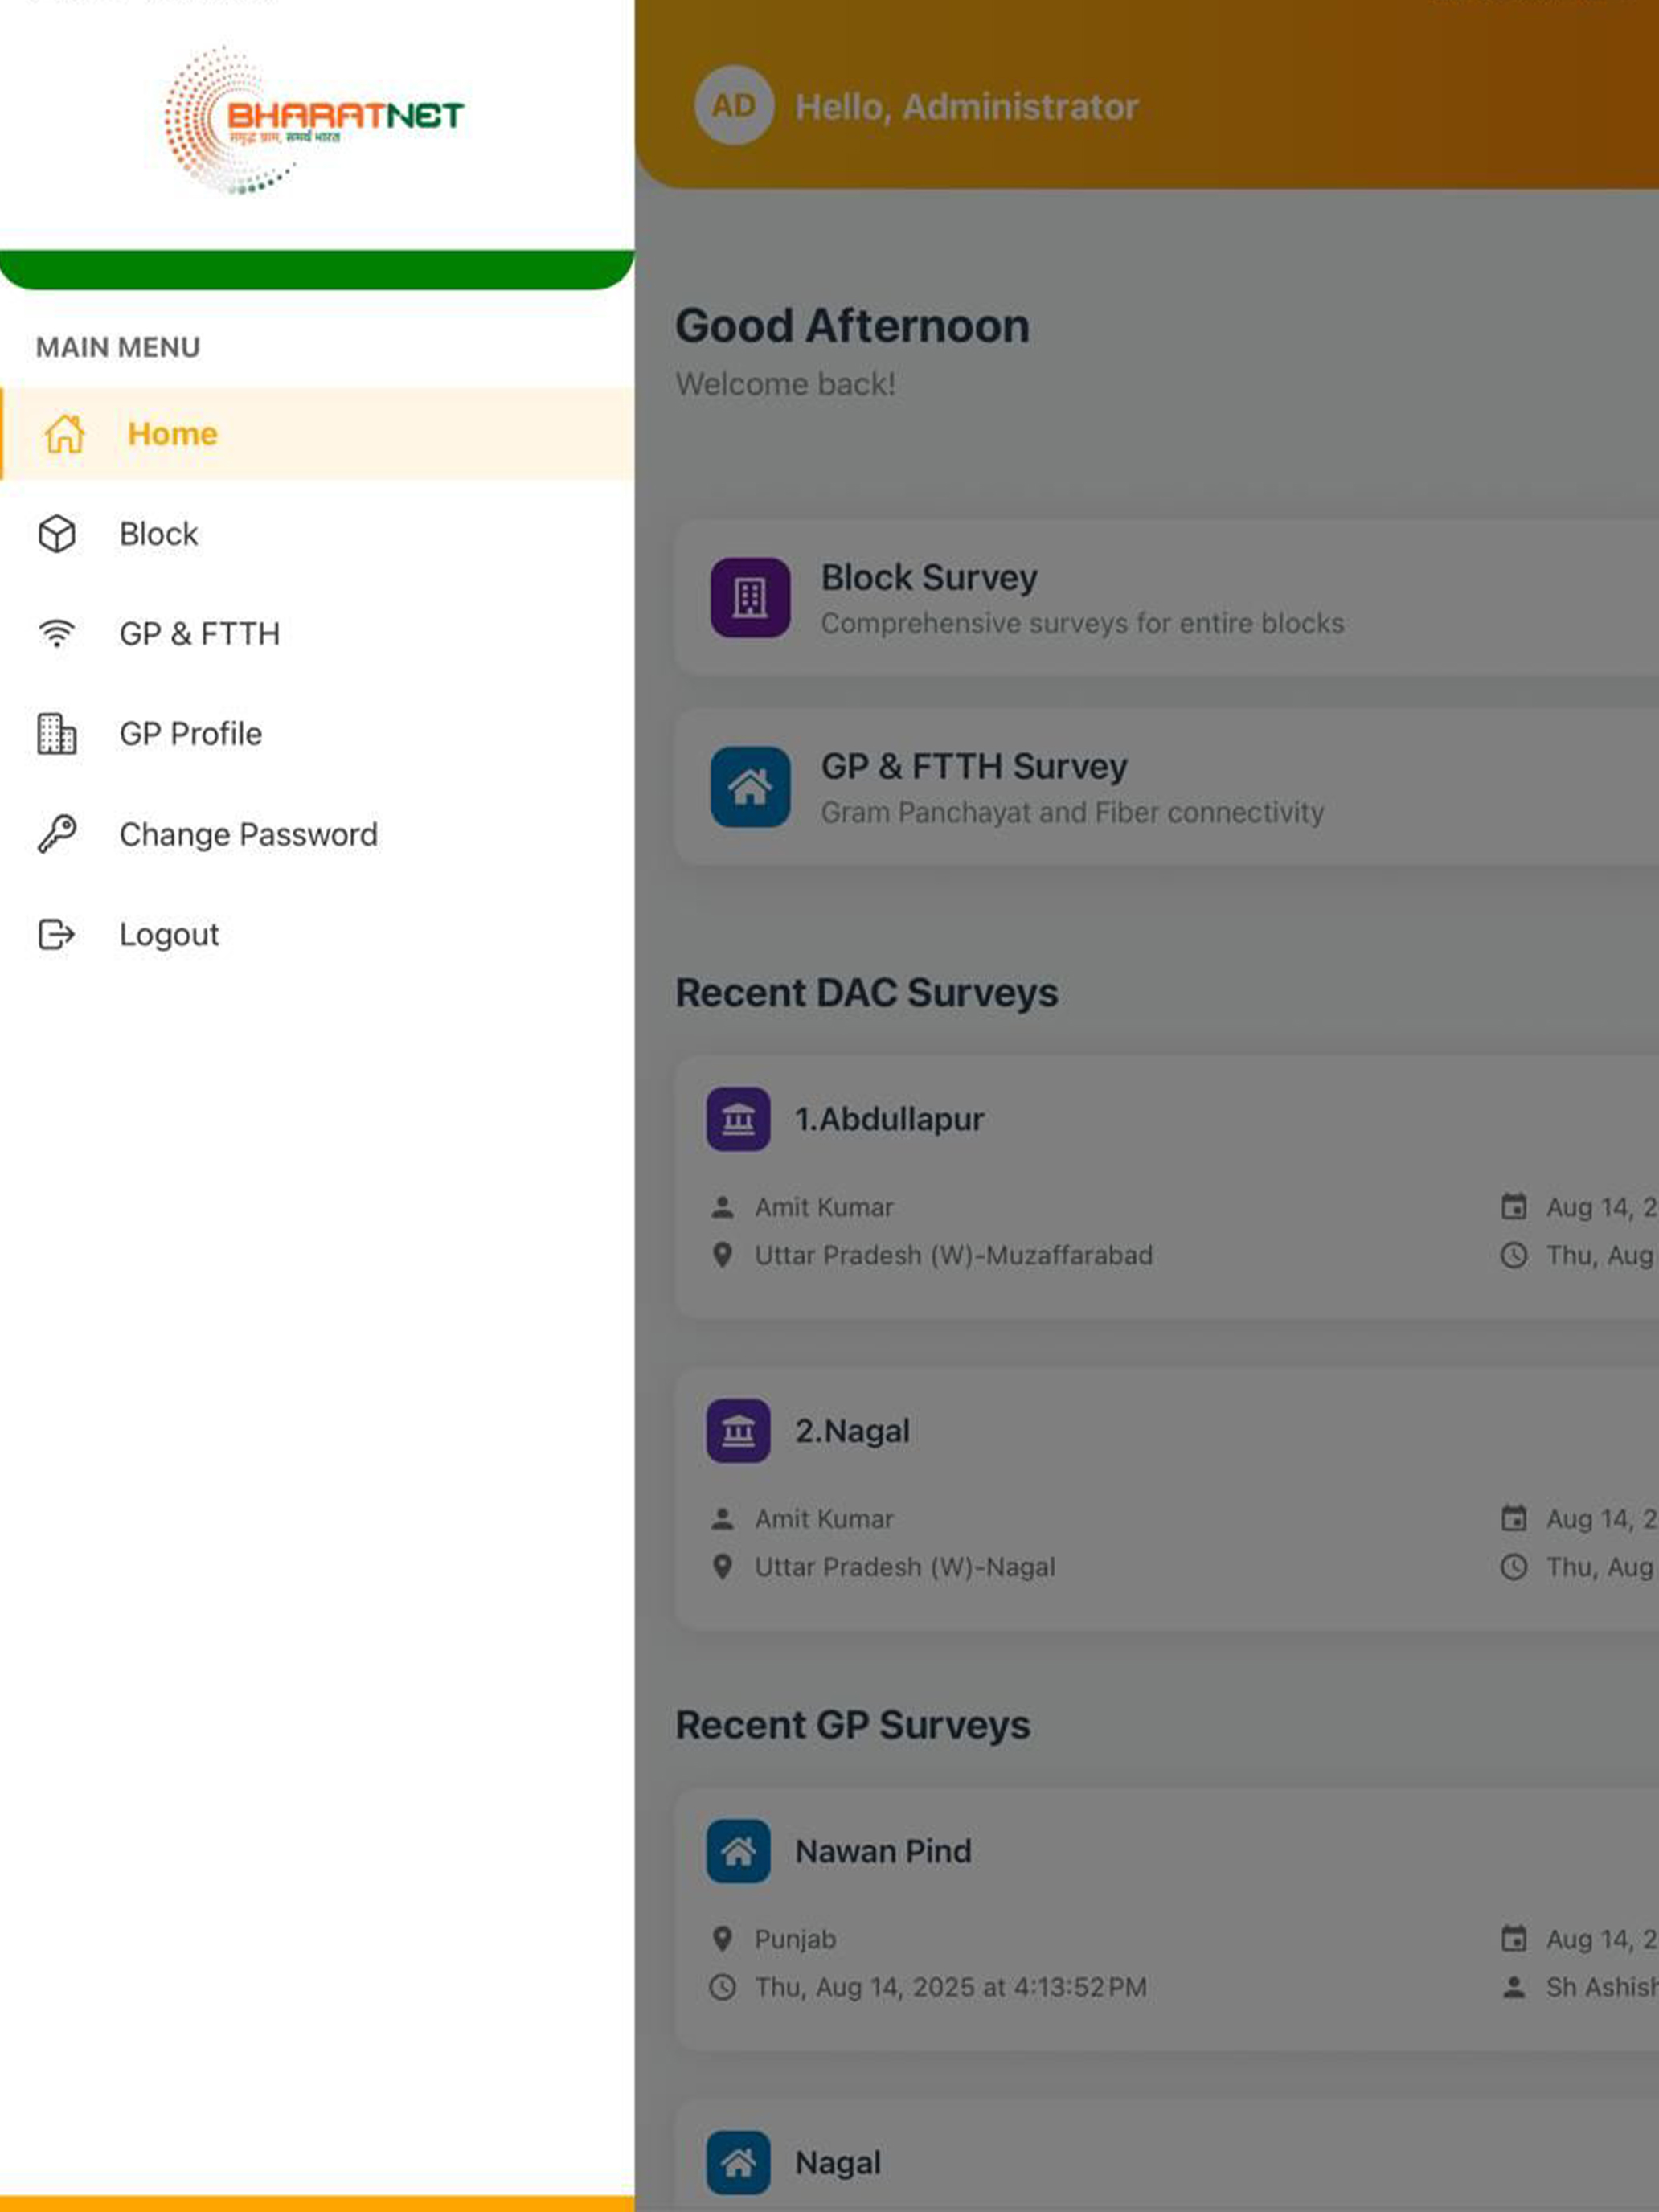The width and height of the screenshot is (1659, 2212).
Task: Click the purple icon beside 1.Abdullapur
Action: (738, 1119)
